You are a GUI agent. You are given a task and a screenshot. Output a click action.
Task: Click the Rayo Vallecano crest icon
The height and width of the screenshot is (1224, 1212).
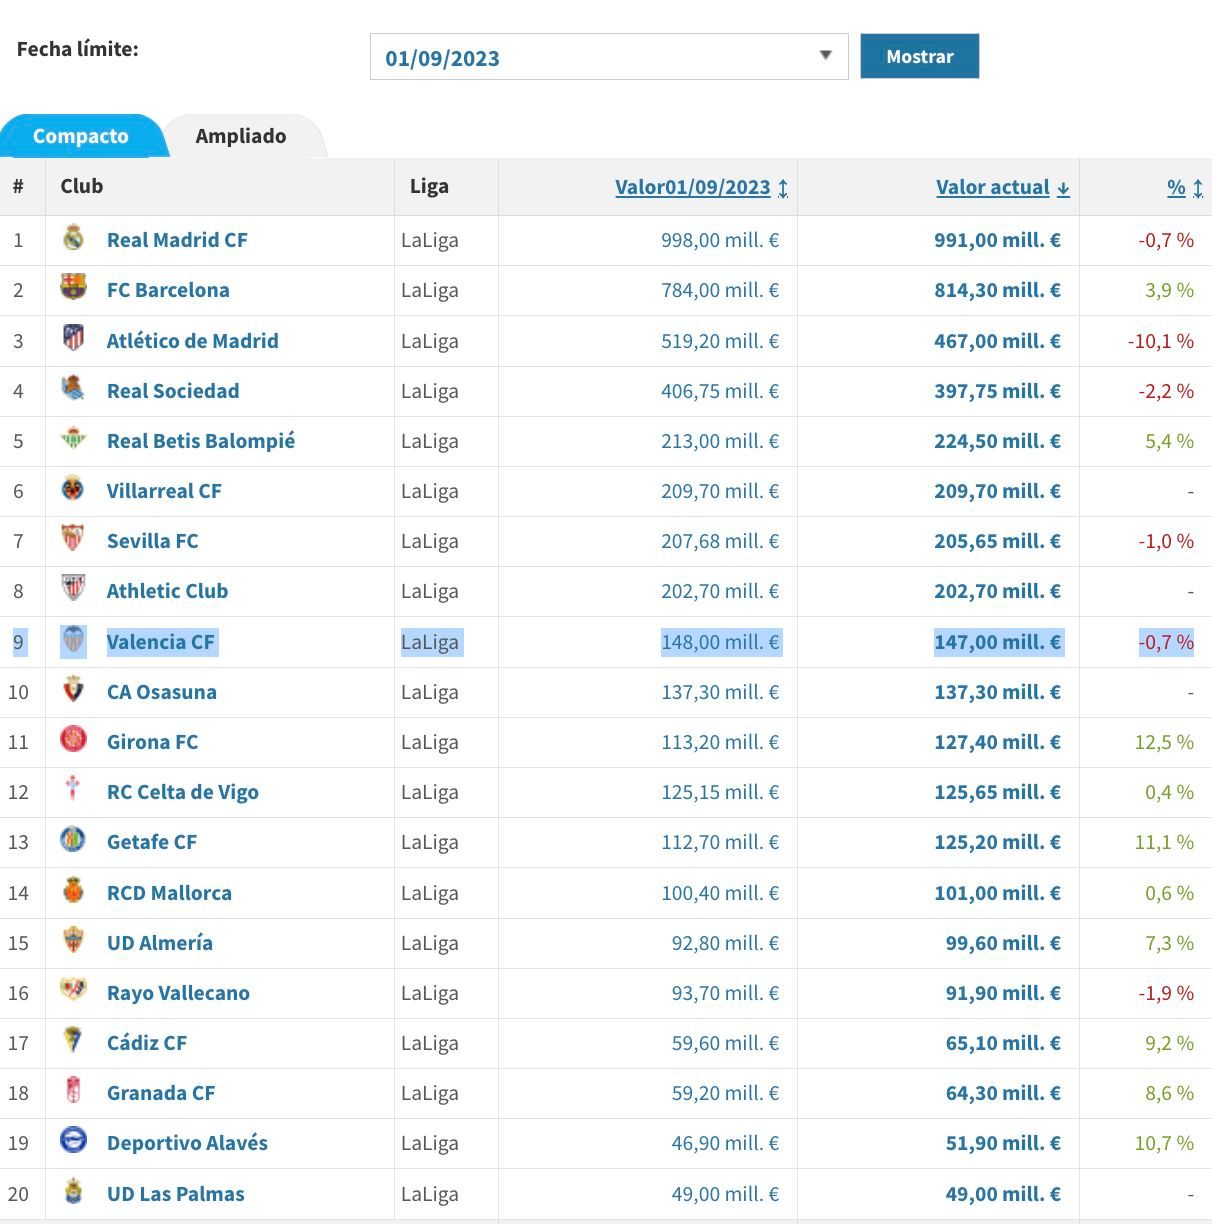pyautogui.click(x=73, y=990)
